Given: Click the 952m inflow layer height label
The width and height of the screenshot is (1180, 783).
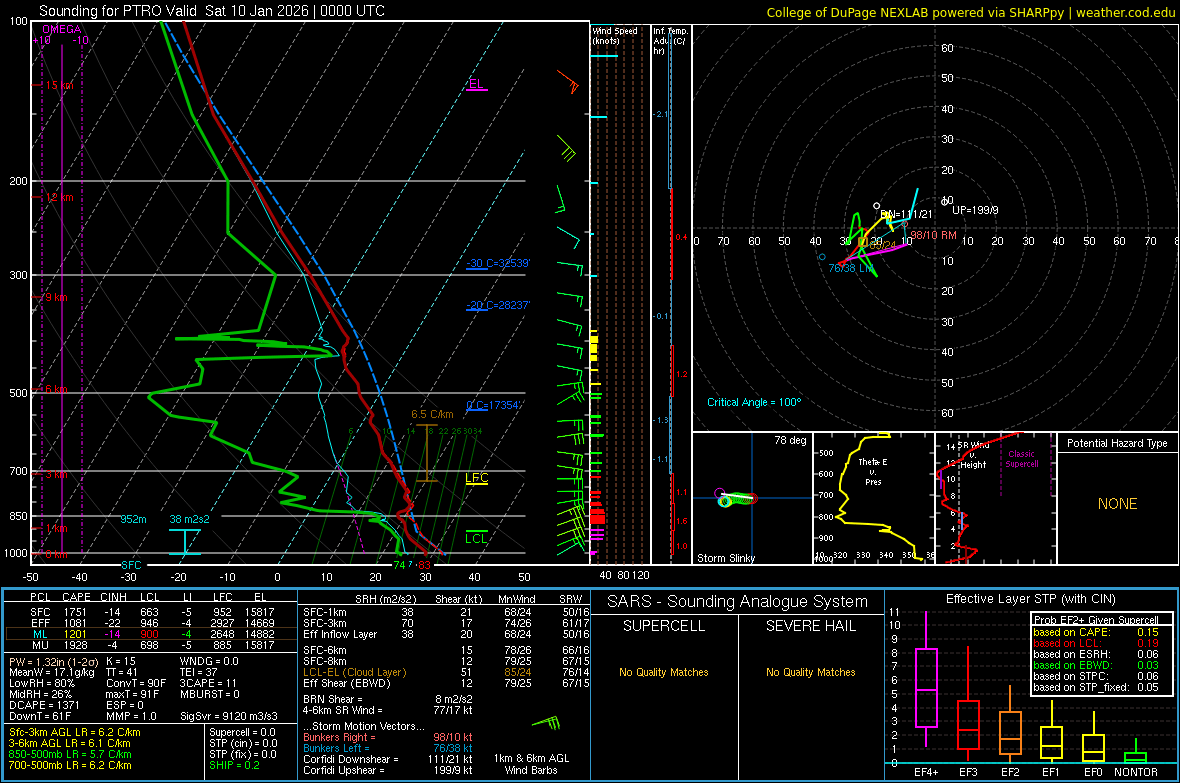Looking at the screenshot, I should (133, 519).
